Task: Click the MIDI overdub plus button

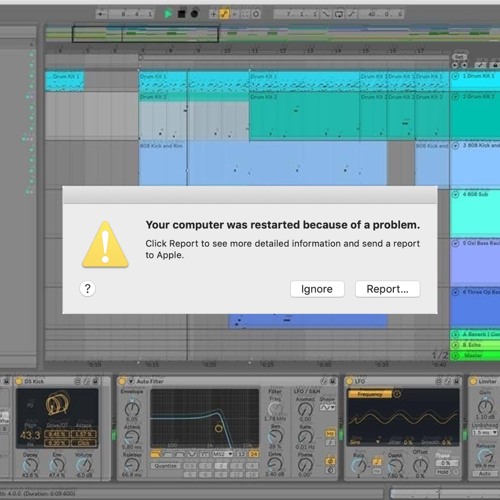Action: point(213,14)
